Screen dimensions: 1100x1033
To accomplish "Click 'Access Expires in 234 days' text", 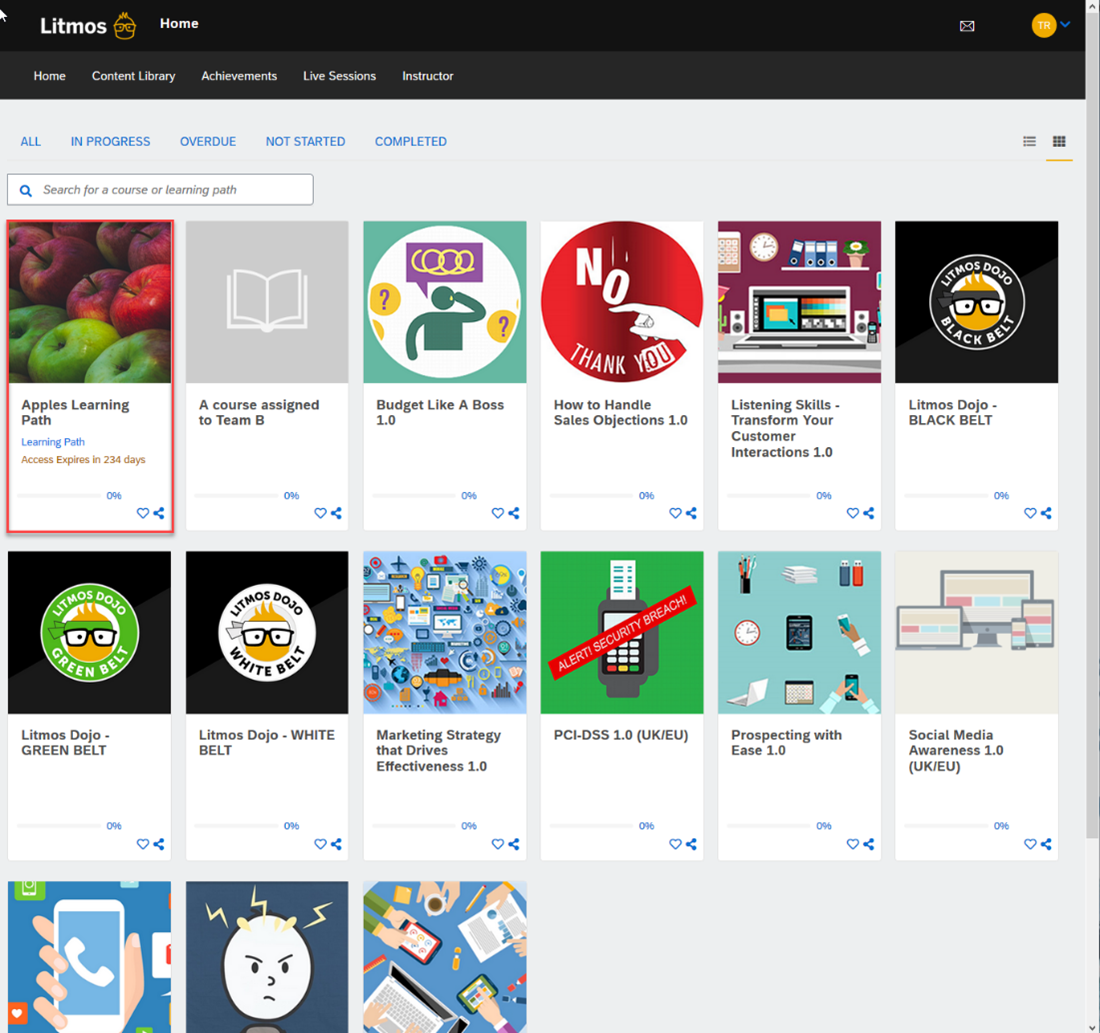I will [x=83, y=460].
